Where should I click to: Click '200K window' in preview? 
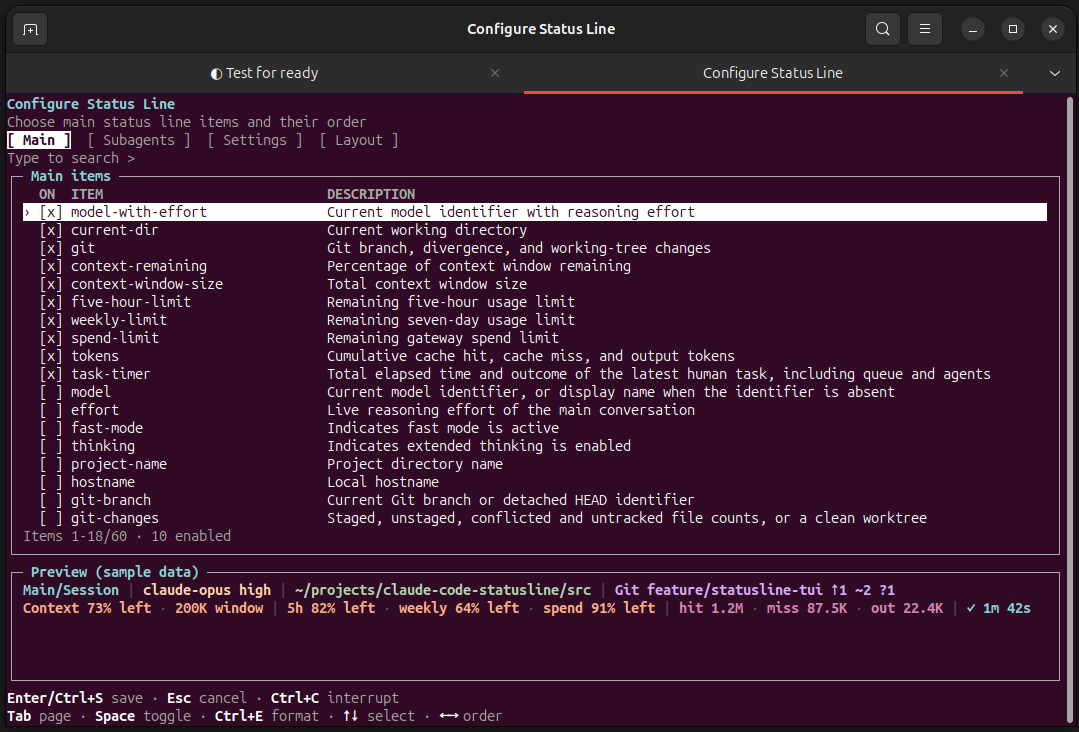tap(219, 608)
